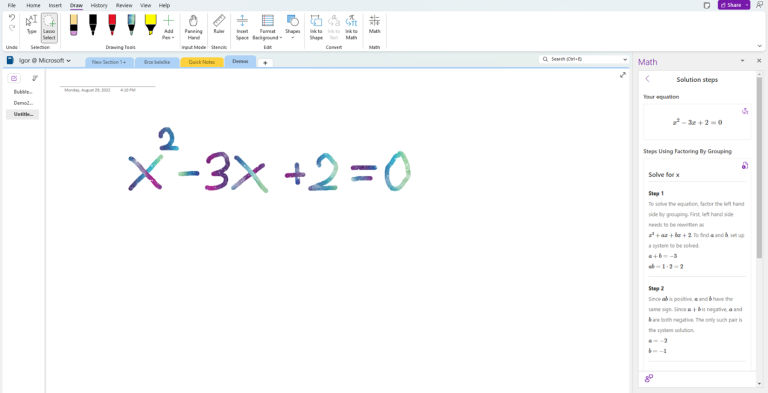This screenshot has height=393, width=768.
Task: Click the sort pages icon
Action: click(35, 78)
